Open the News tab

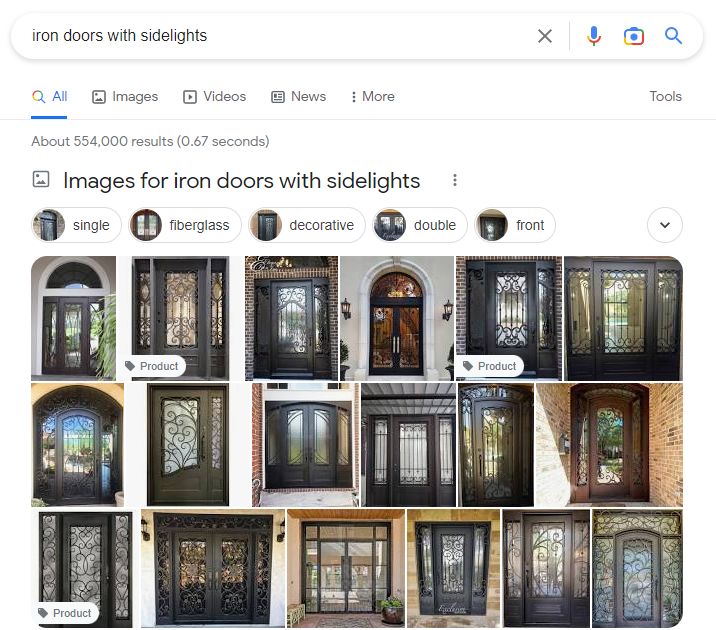tap(299, 97)
